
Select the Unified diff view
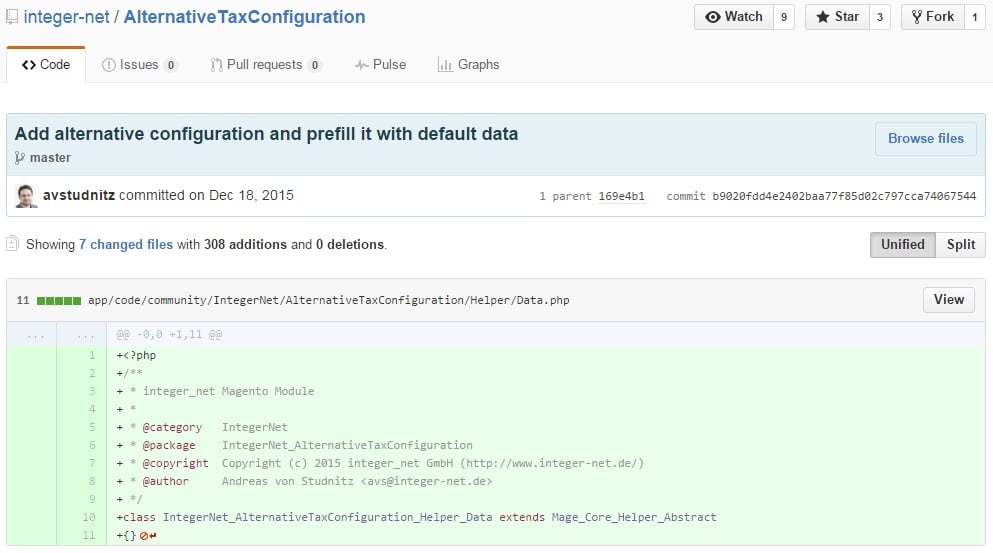(902, 245)
